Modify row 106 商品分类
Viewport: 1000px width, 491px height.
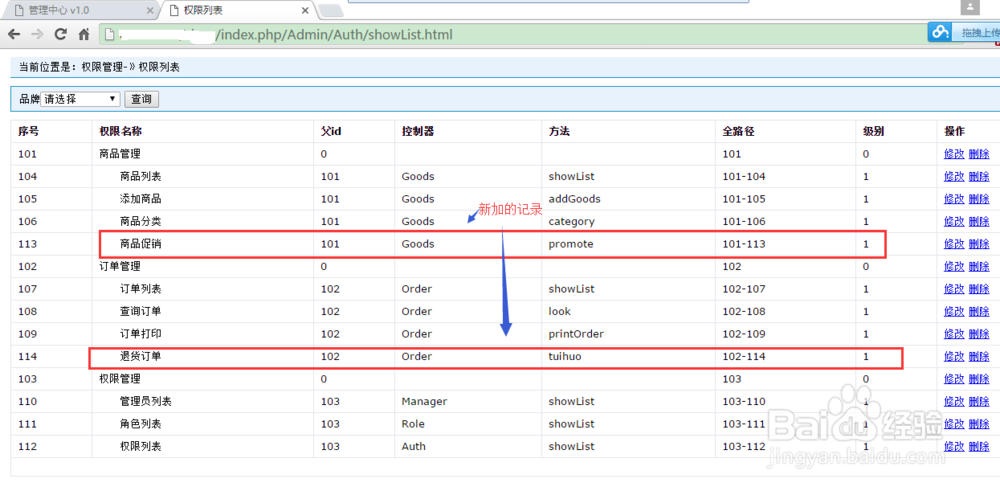pyautogui.click(x=953, y=221)
